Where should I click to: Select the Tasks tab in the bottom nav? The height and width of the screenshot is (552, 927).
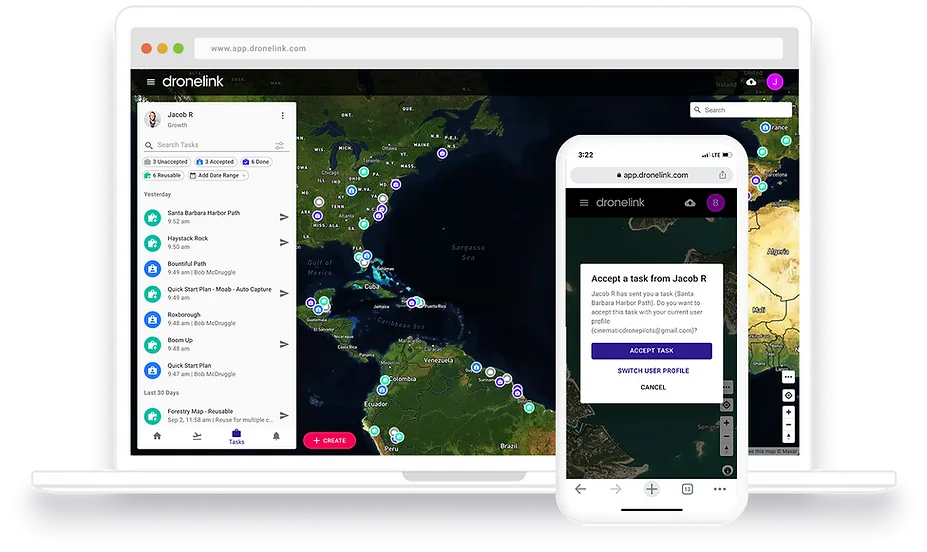click(236, 437)
